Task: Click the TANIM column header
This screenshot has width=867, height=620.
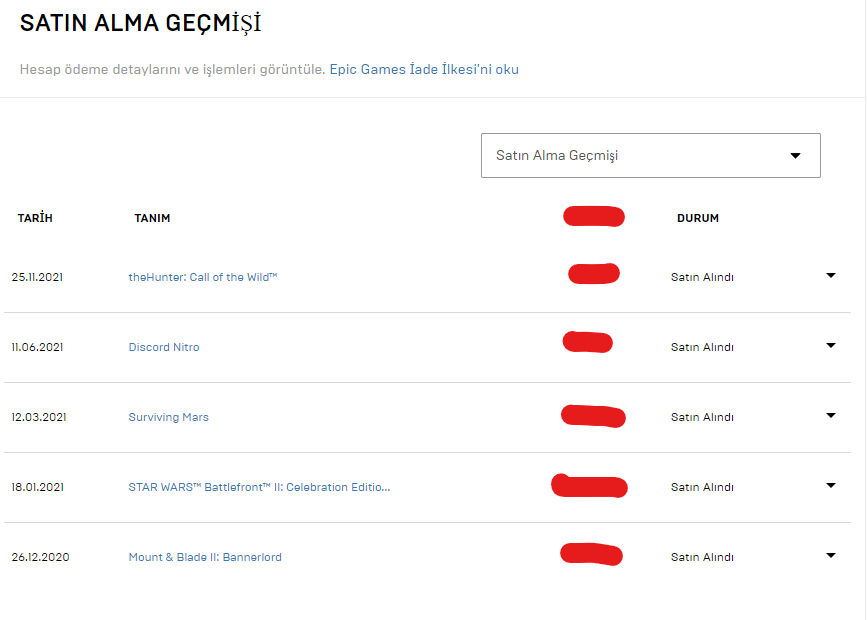Action: 152,218
